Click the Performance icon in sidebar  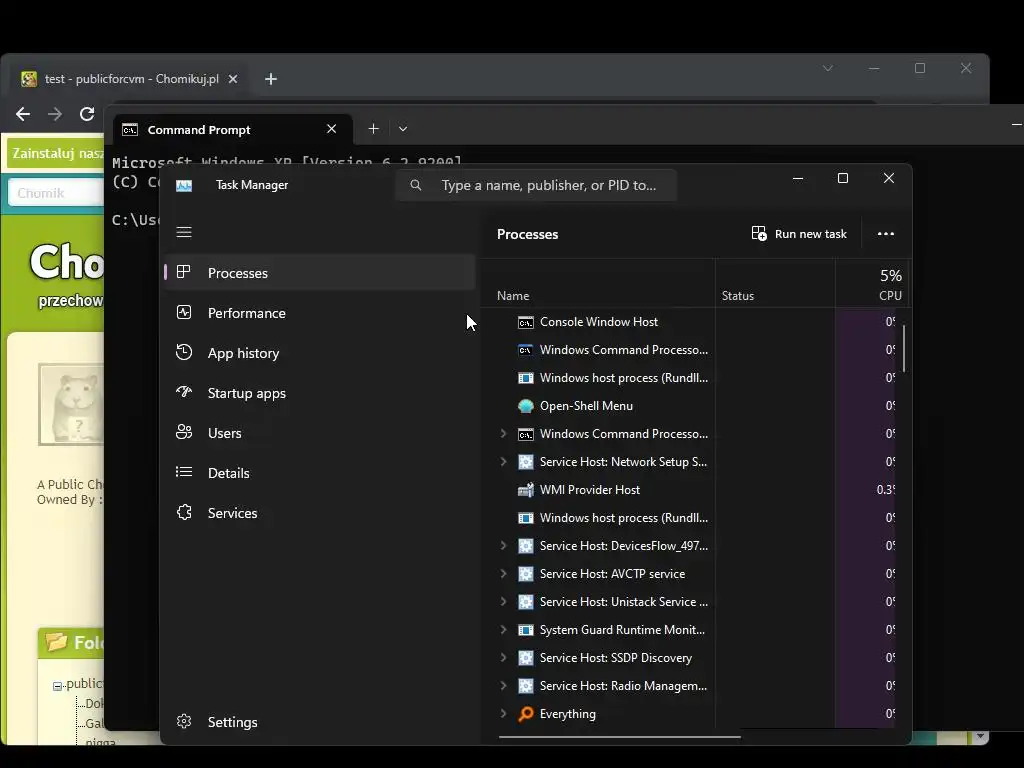[x=184, y=313]
